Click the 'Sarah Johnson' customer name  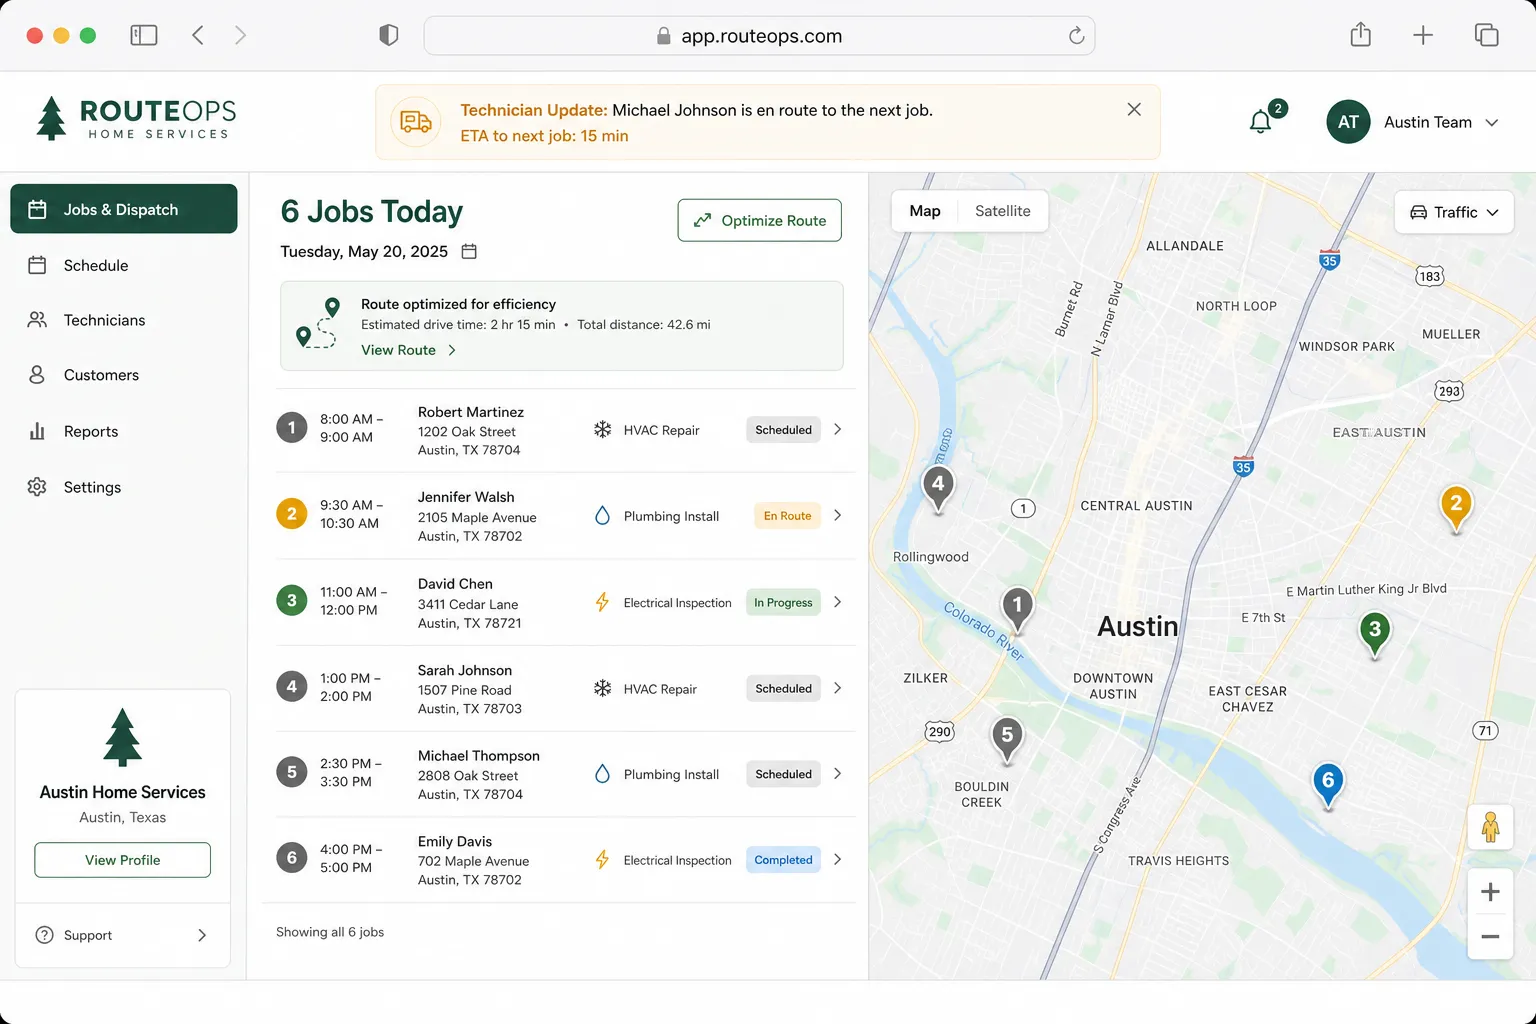pos(465,670)
